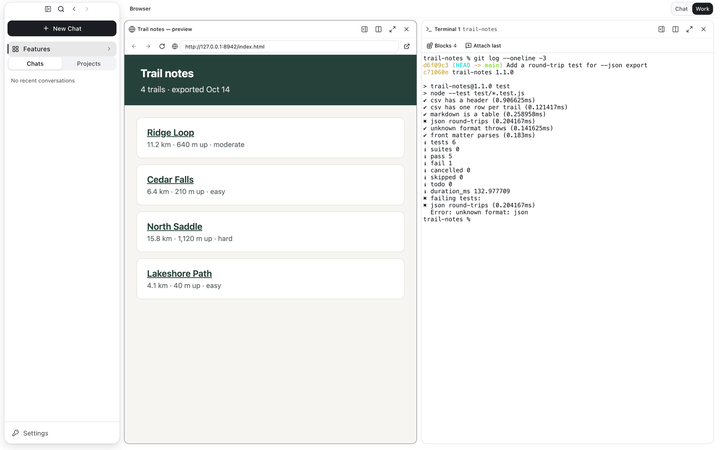Click the globe site-info icon

tap(174, 46)
